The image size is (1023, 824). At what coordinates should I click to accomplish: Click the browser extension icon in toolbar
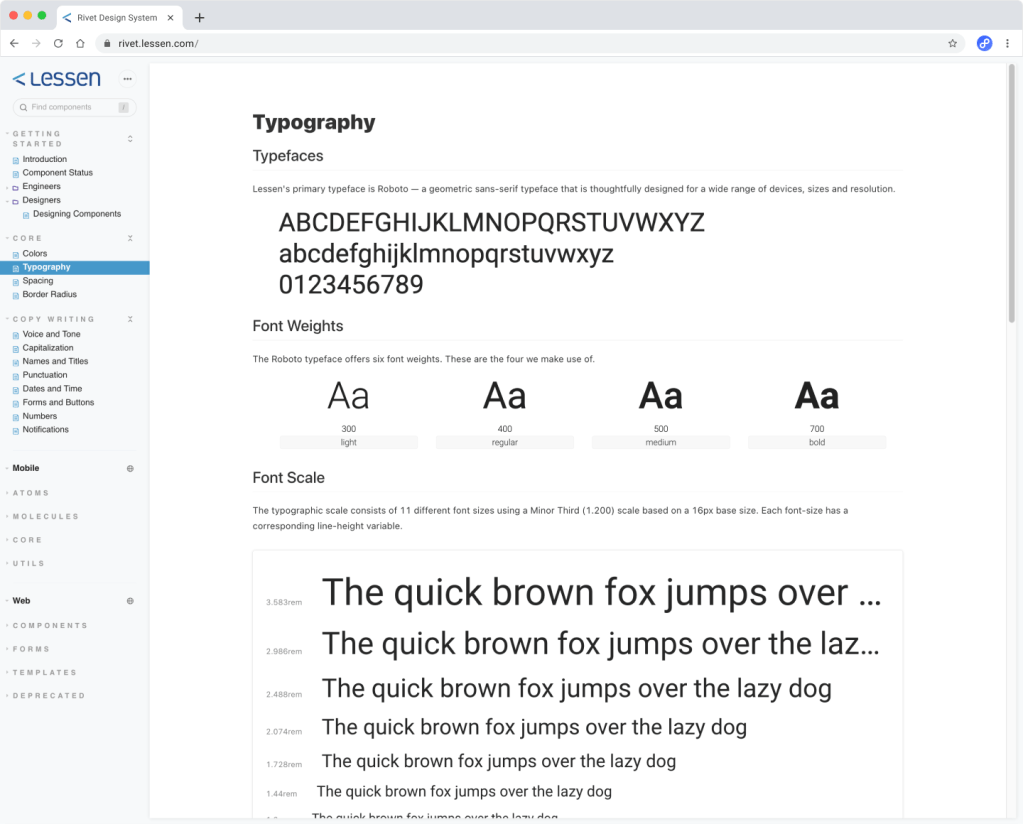(x=984, y=43)
